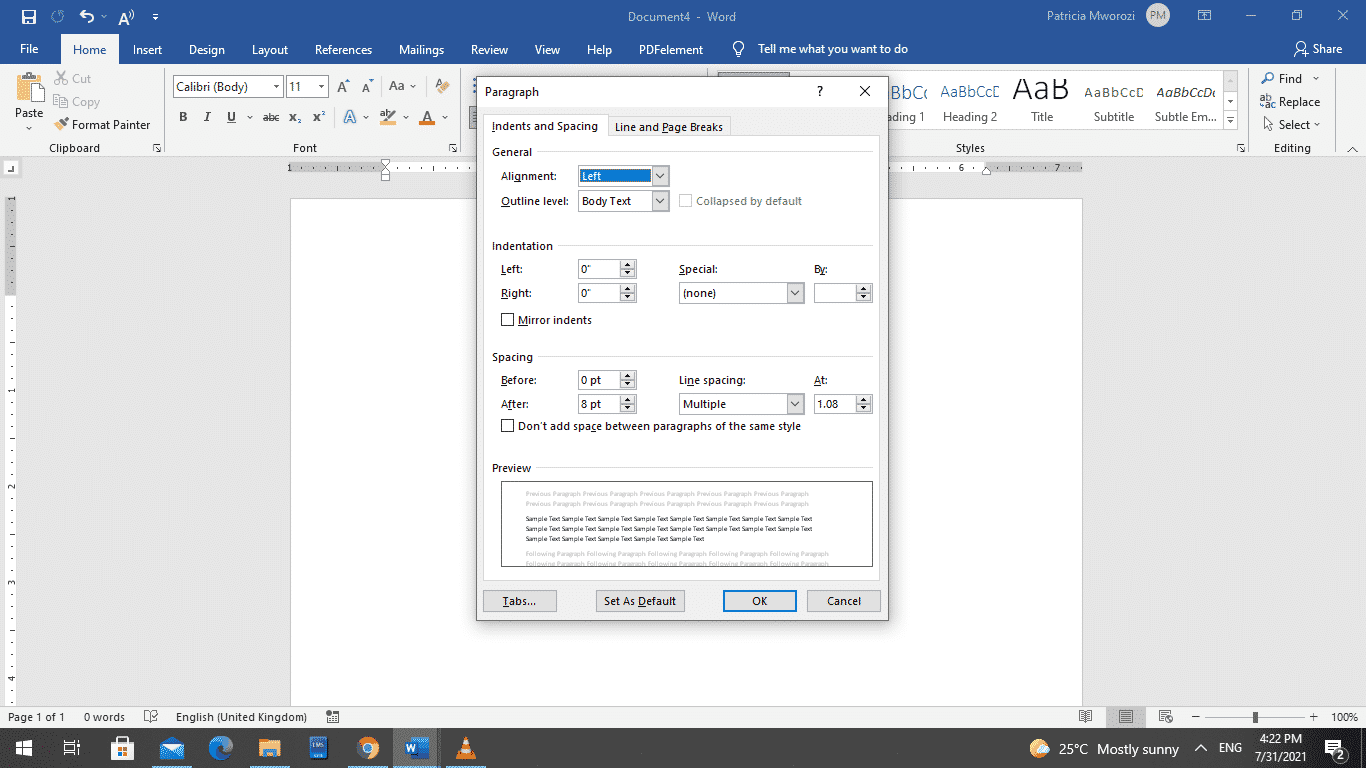Apply Subscript formatting

[x=294, y=117]
